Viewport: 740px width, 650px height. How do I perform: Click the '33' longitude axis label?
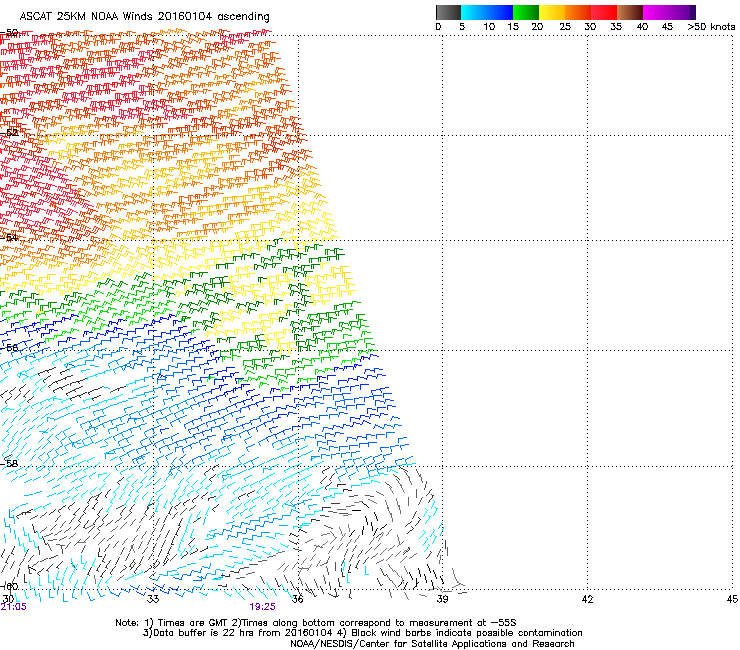[153, 599]
